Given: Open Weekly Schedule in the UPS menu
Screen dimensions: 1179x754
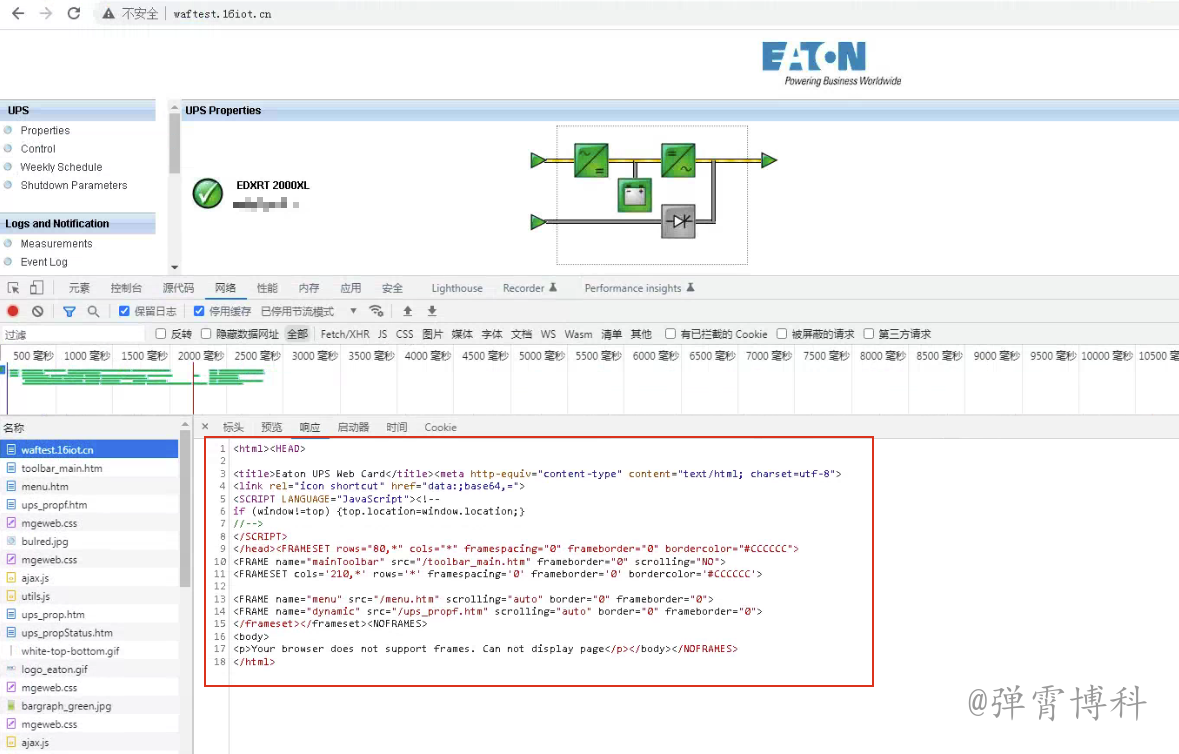Looking at the screenshot, I should (x=61, y=167).
